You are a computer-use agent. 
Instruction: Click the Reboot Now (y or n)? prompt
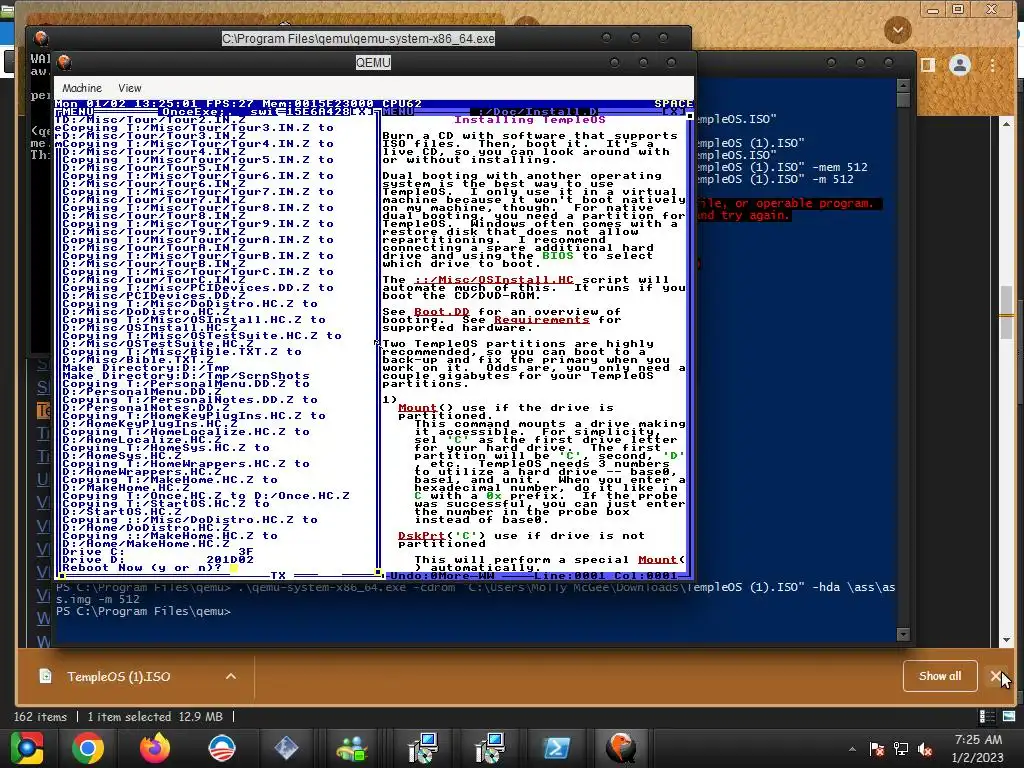(x=141, y=568)
